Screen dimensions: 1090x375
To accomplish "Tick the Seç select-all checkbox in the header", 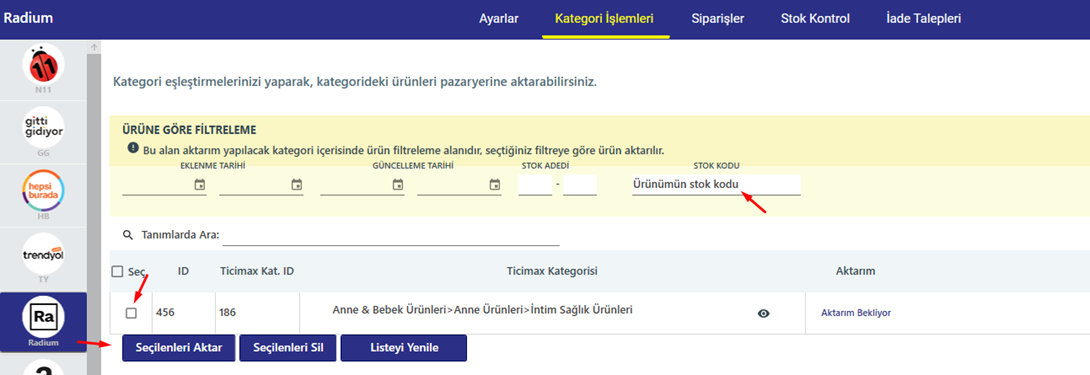I will tap(117, 271).
